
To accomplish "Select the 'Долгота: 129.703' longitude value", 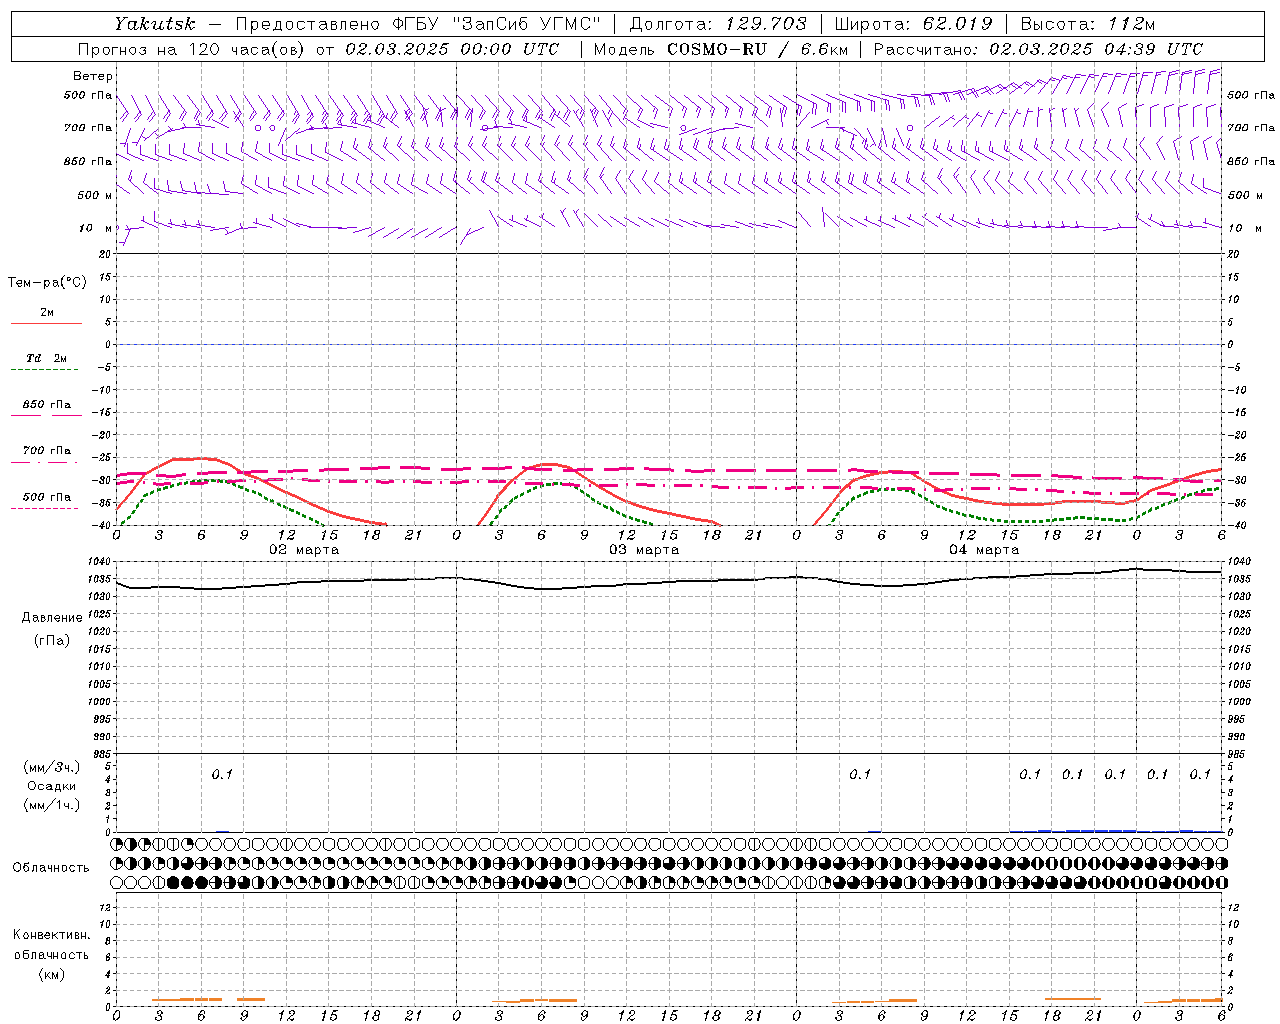I will click(717, 23).
